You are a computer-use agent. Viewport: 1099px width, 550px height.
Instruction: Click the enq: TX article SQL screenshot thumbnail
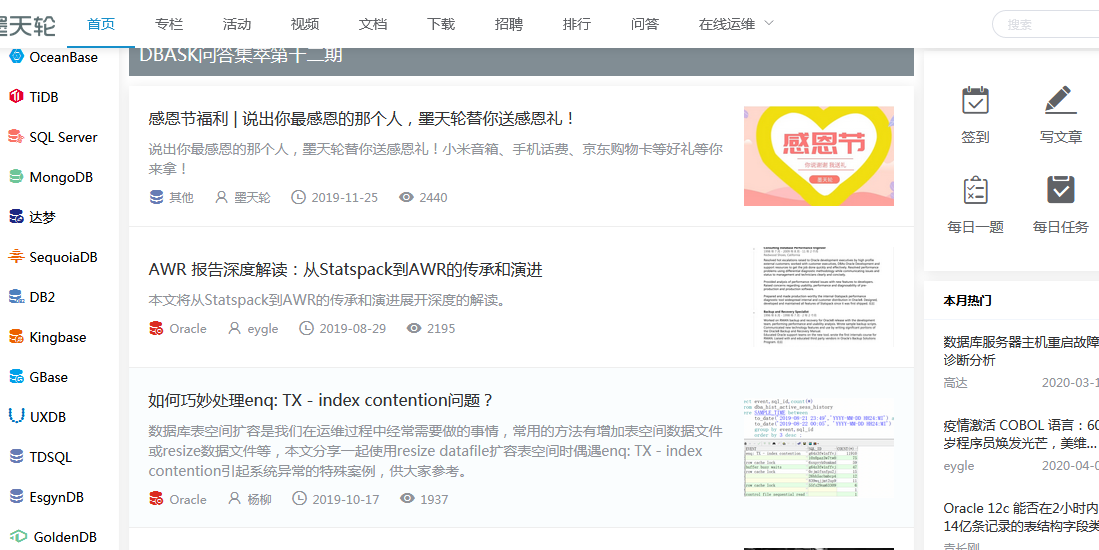[x=819, y=448]
